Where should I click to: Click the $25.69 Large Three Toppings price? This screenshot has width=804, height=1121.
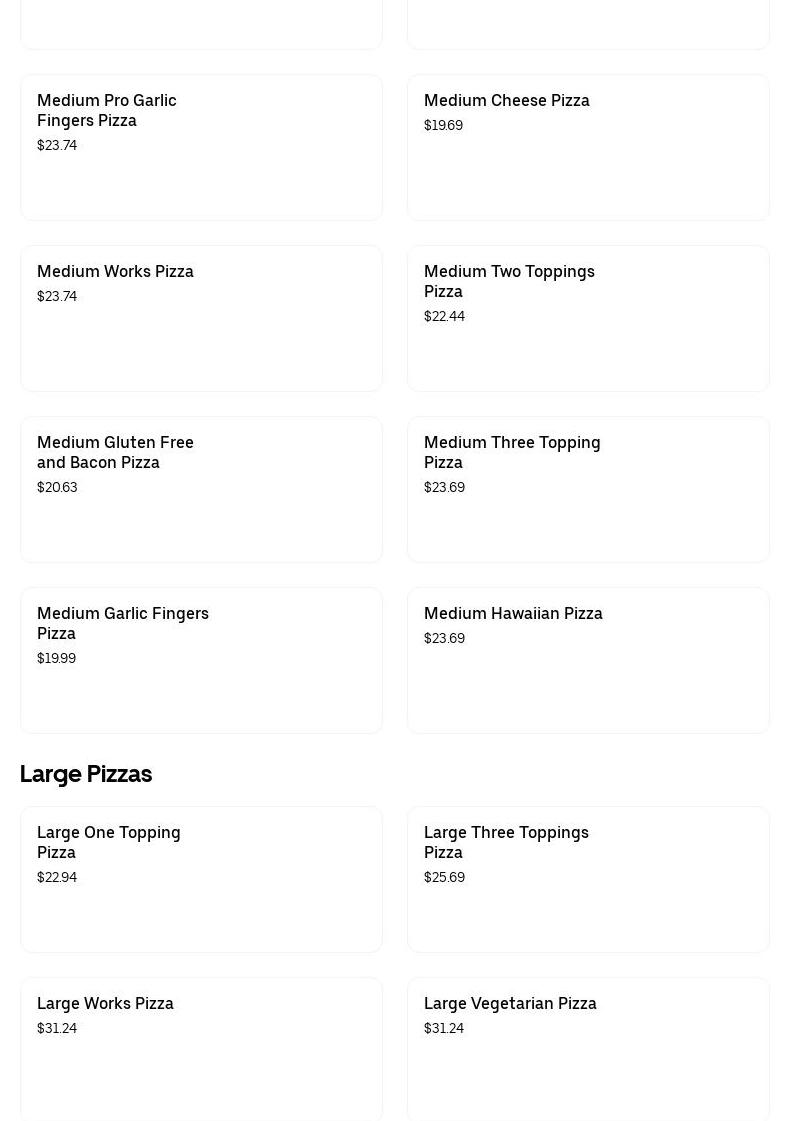tap(444, 877)
